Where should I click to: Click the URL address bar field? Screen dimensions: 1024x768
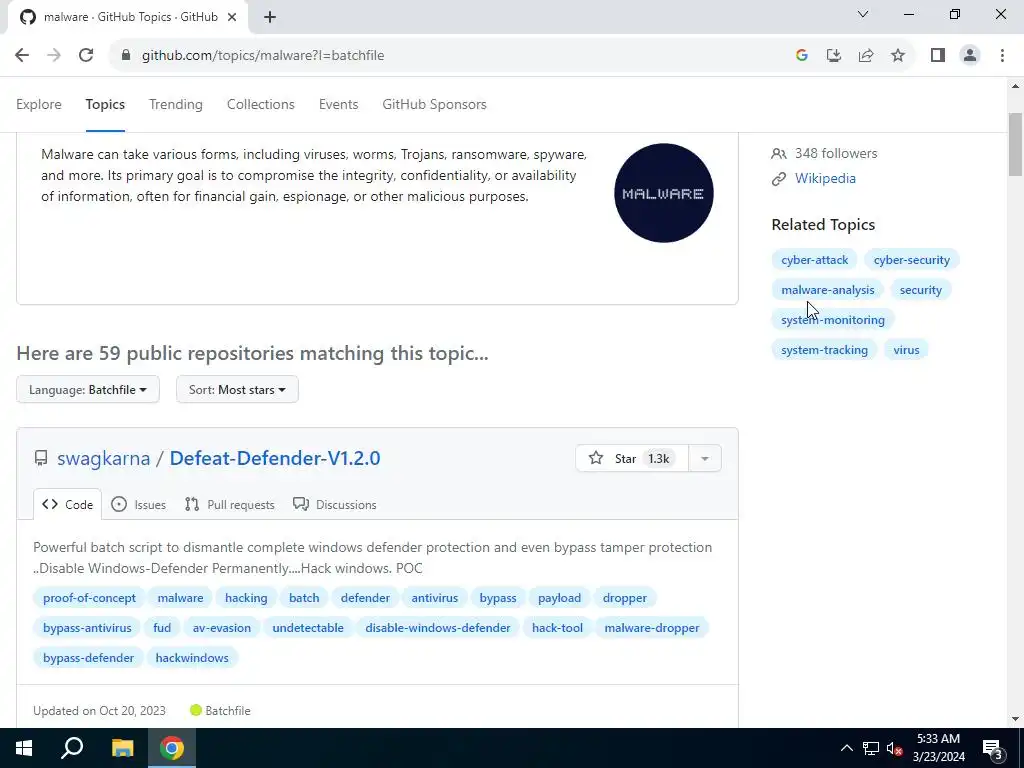(x=457, y=56)
